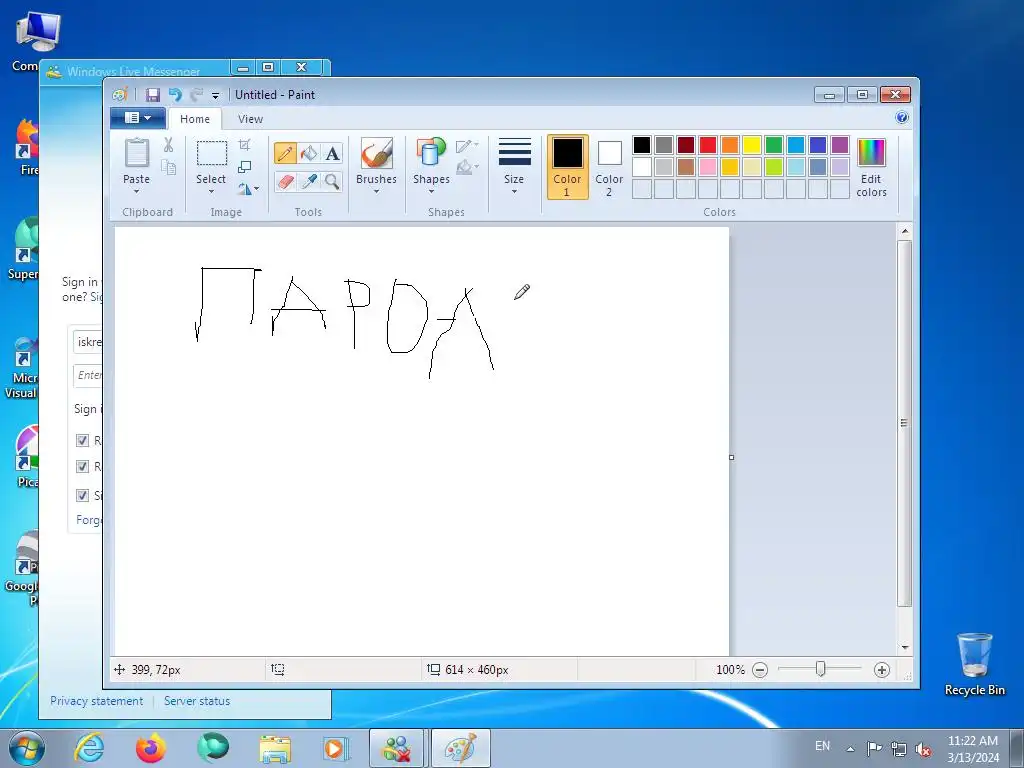Viewport: 1024px width, 768px height.
Task: Click the Windows Start button
Action: coord(27,748)
